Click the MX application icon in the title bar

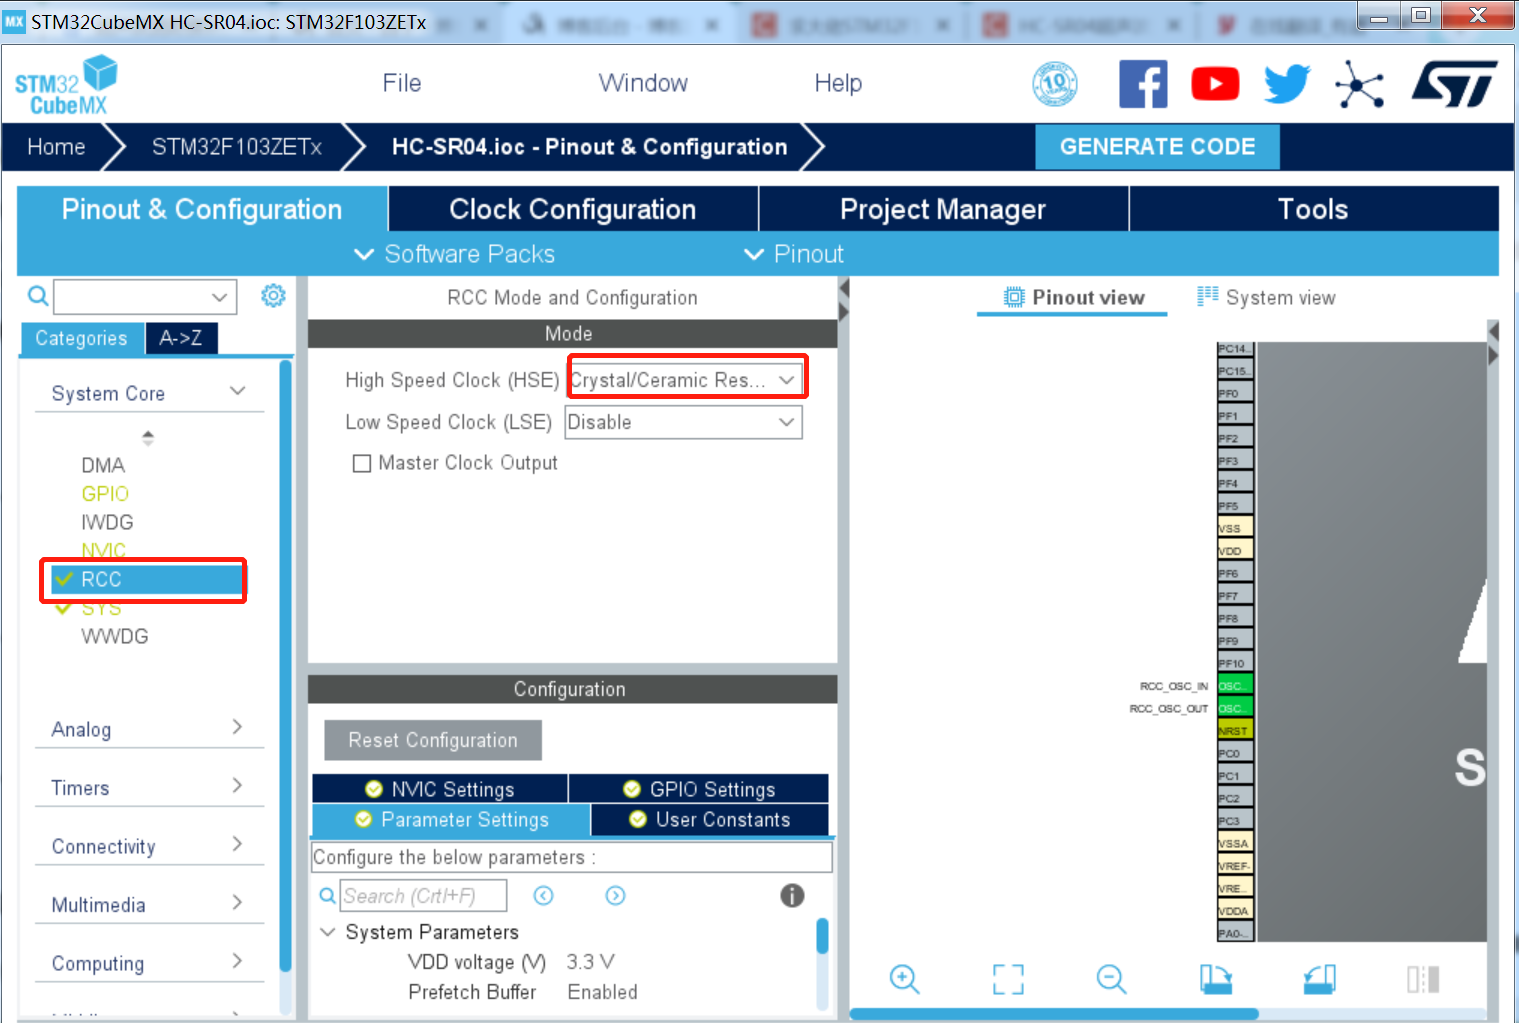pyautogui.click(x=14, y=22)
